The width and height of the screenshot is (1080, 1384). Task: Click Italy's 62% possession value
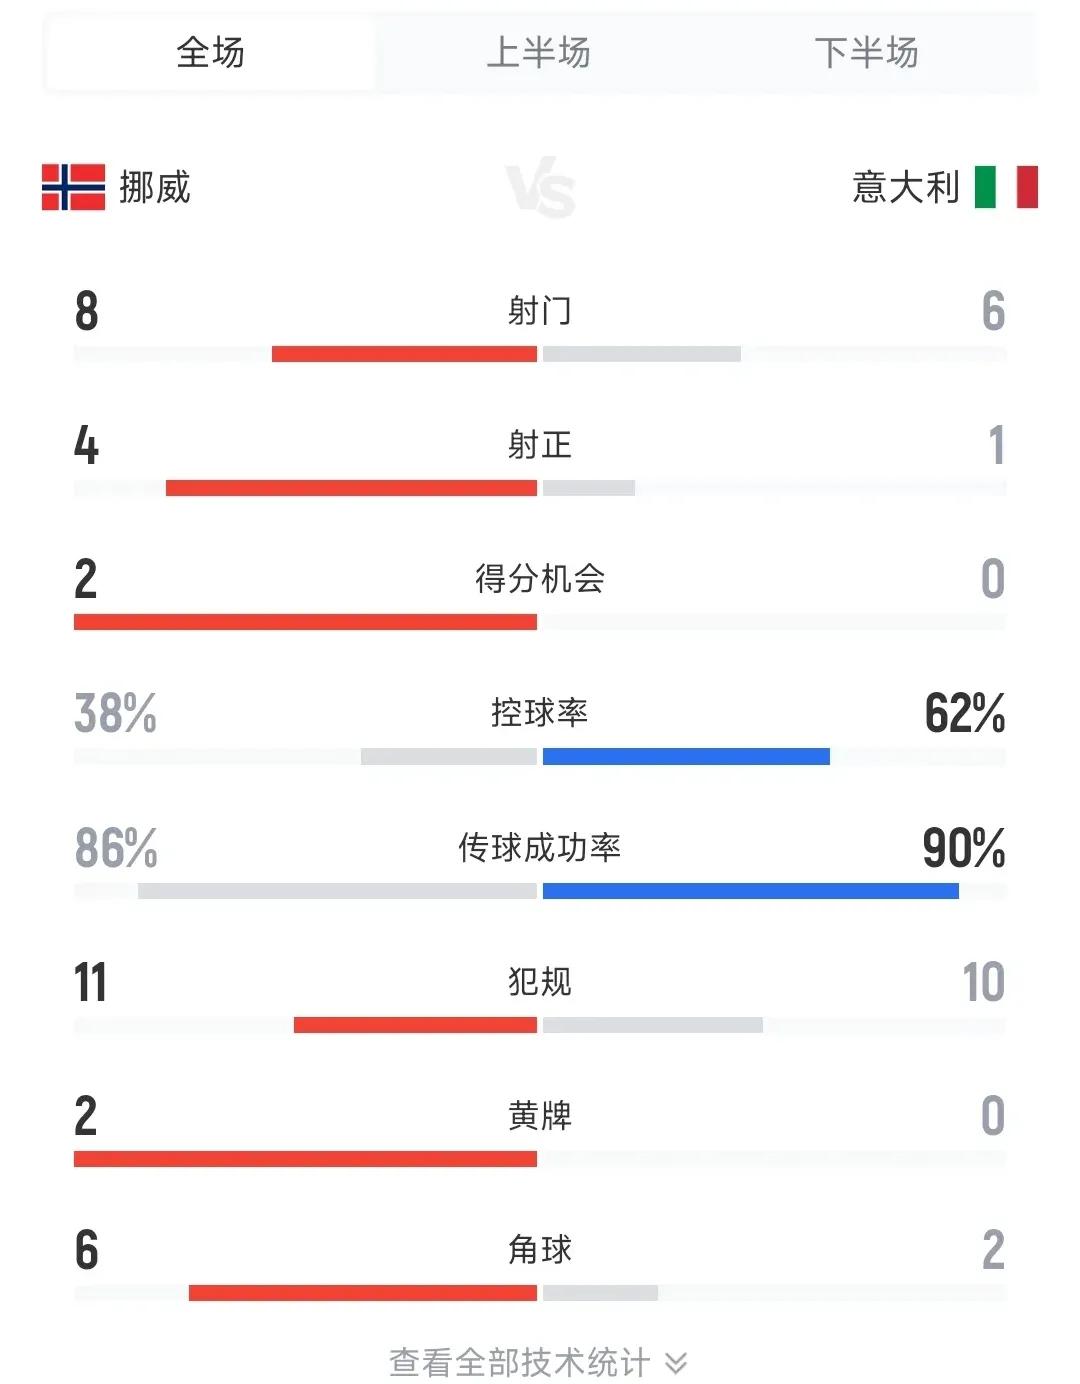(x=965, y=713)
